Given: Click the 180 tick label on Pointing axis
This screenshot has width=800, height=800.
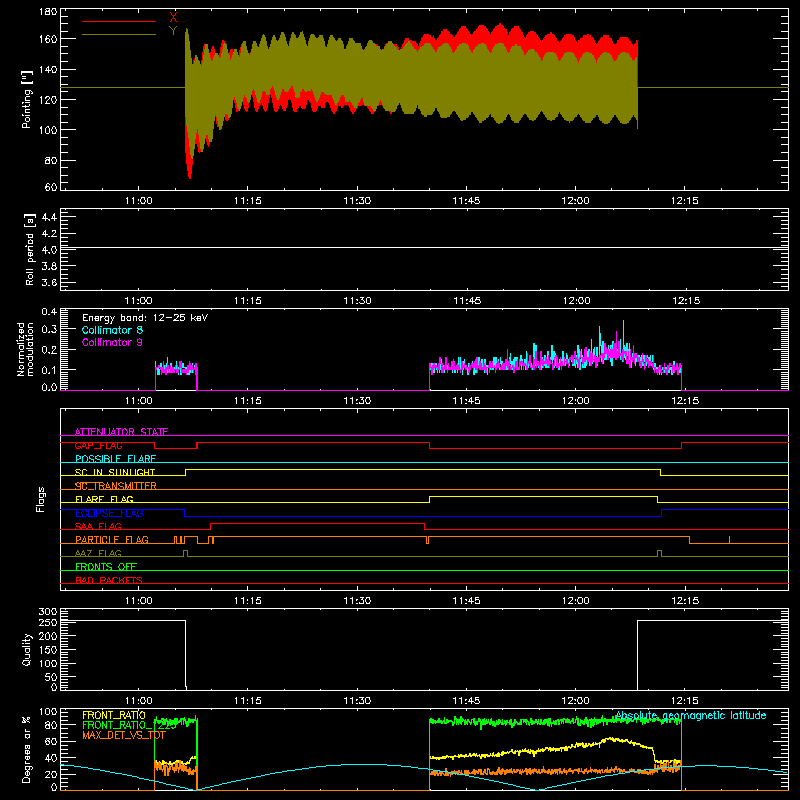Looking at the screenshot, I should (48, 12).
